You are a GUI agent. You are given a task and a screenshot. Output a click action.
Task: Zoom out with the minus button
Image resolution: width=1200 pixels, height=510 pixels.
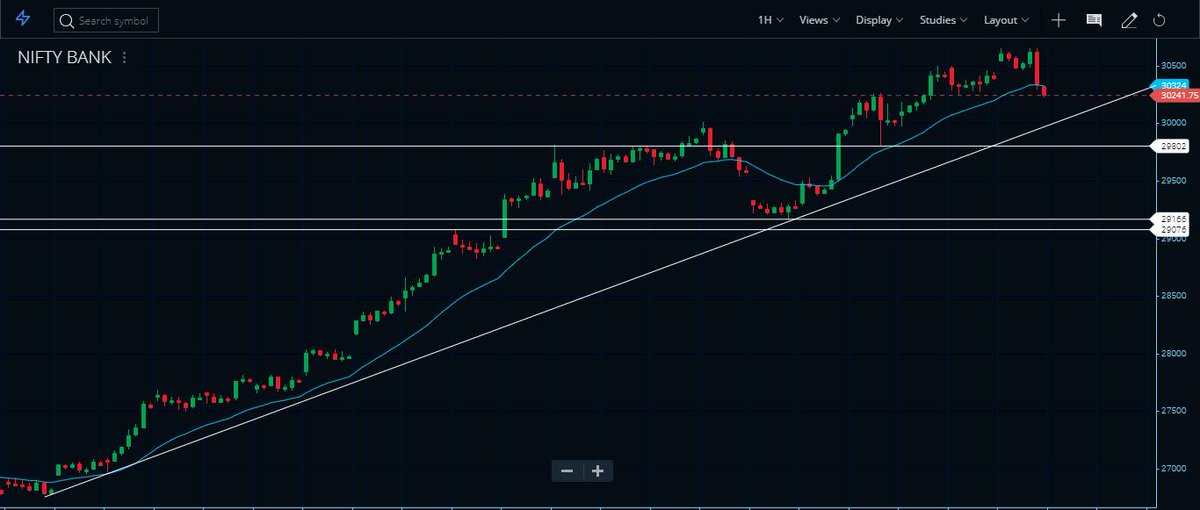point(567,471)
